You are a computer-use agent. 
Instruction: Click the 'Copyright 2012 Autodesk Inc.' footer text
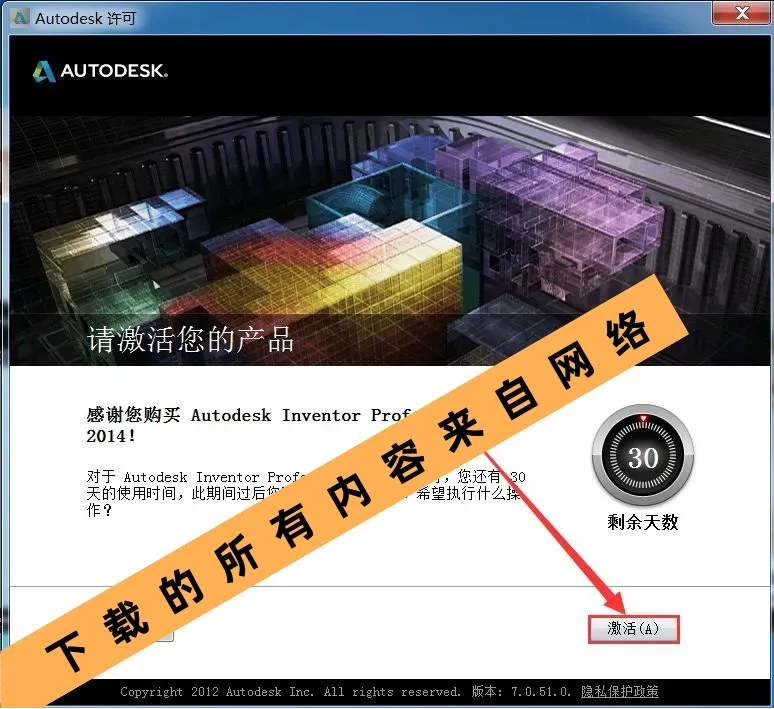pos(217,692)
